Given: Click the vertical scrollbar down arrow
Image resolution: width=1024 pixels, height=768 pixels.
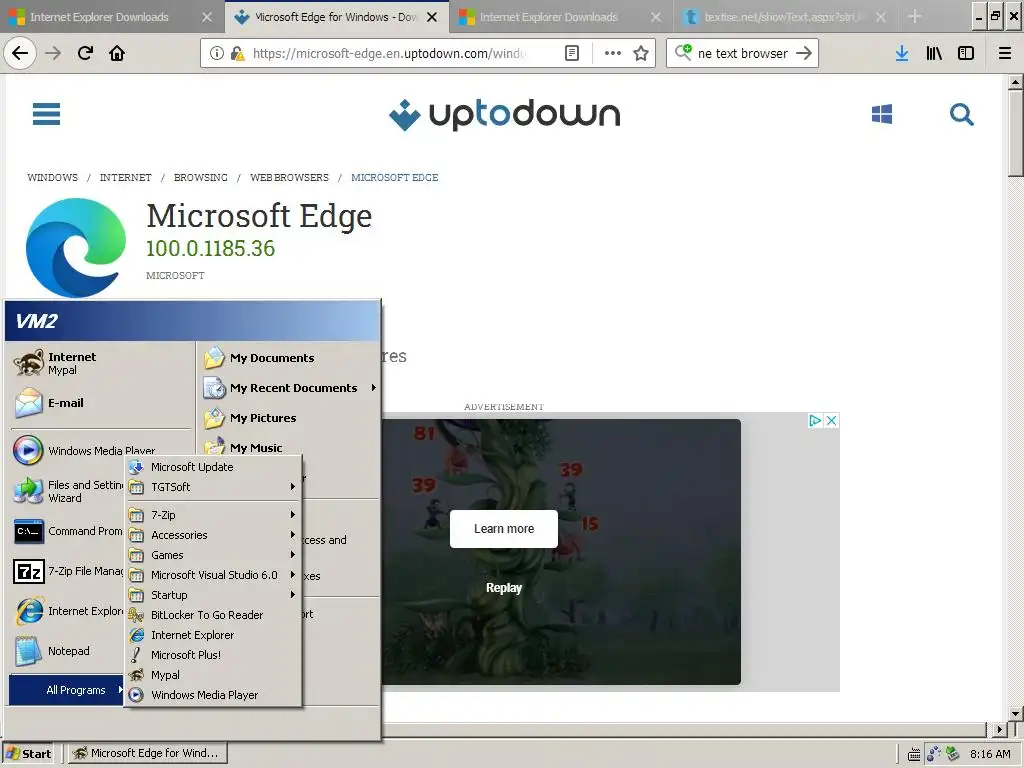Looking at the screenshot, I should [x=1016, y=713].
